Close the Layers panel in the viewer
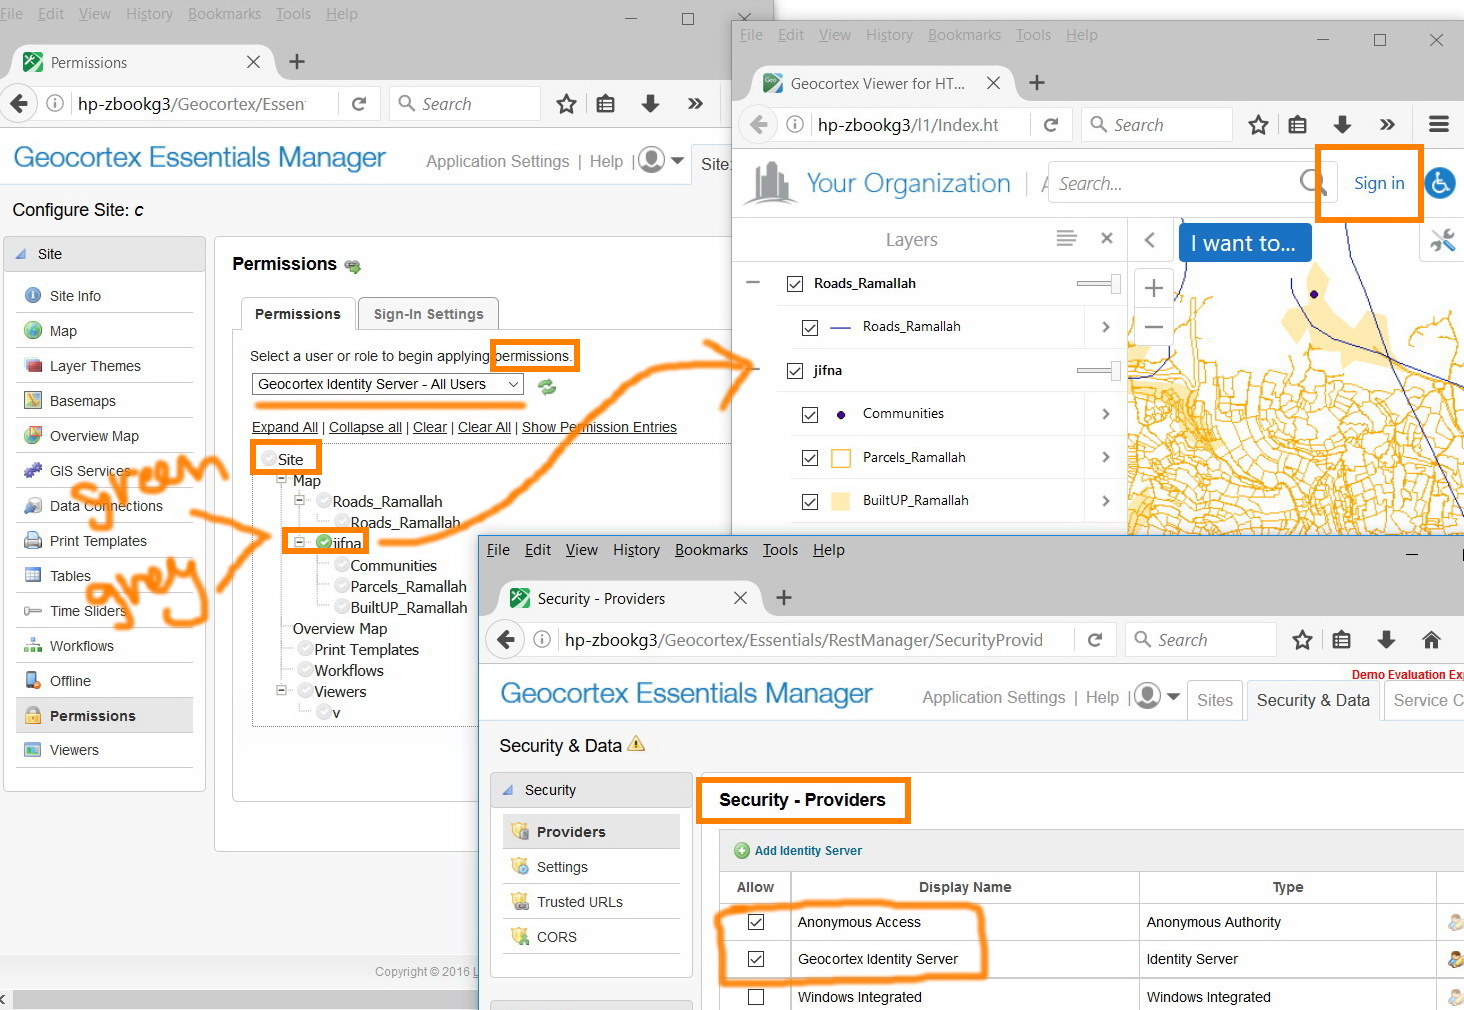This screenshot has height=1010, width=1464. click(x=1106, y=238)
